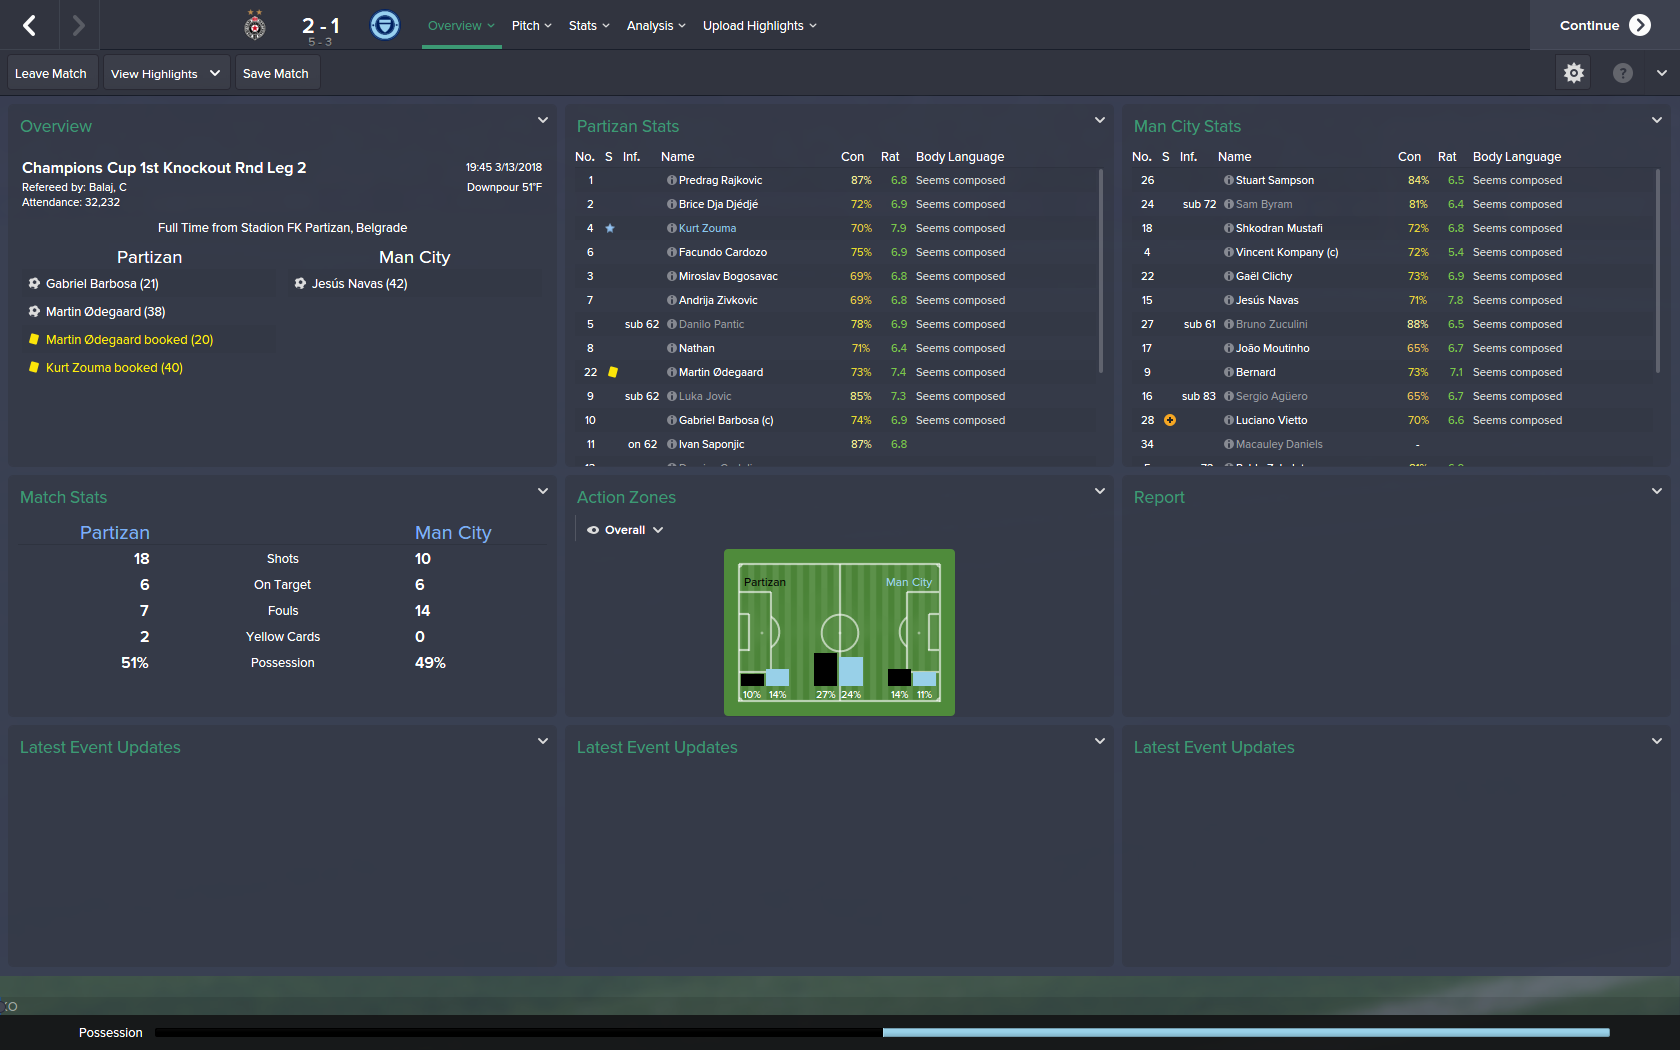Expand Action Zones panel chevron
Screen dimensions: 1680x1050
[1100, 491]
